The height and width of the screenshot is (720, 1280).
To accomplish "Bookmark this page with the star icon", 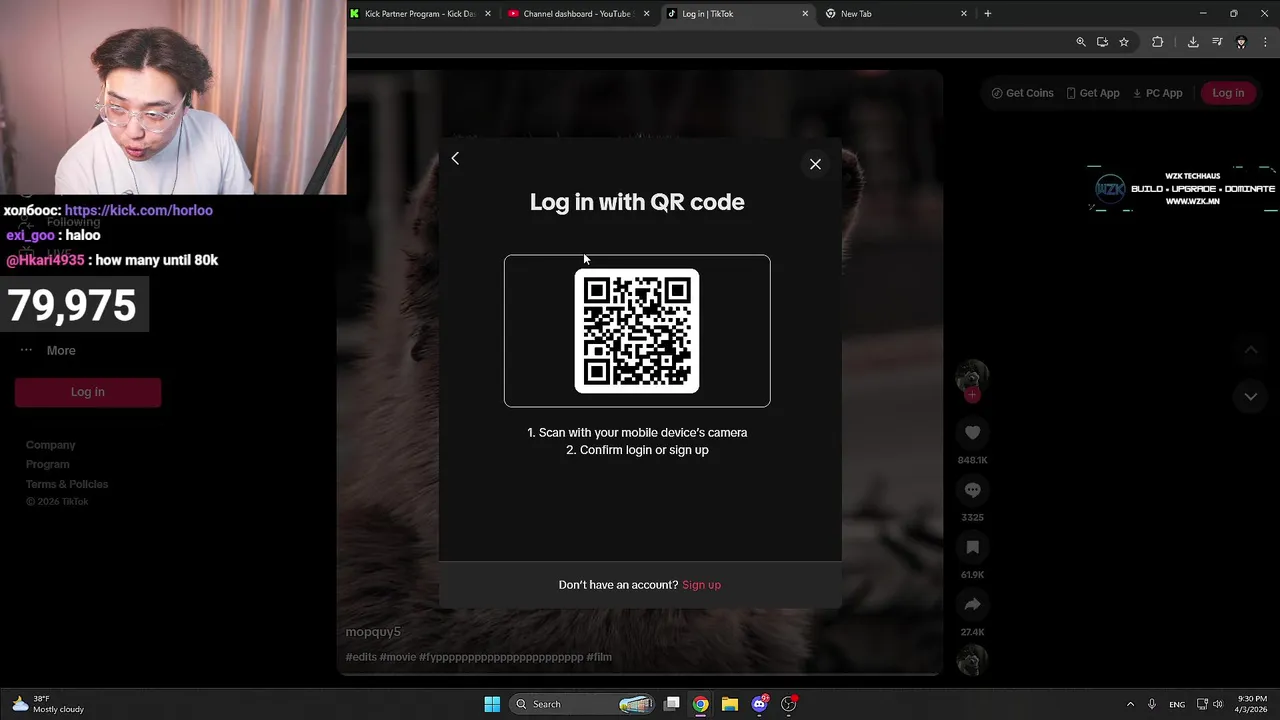I will click(x=1124, y=42).
